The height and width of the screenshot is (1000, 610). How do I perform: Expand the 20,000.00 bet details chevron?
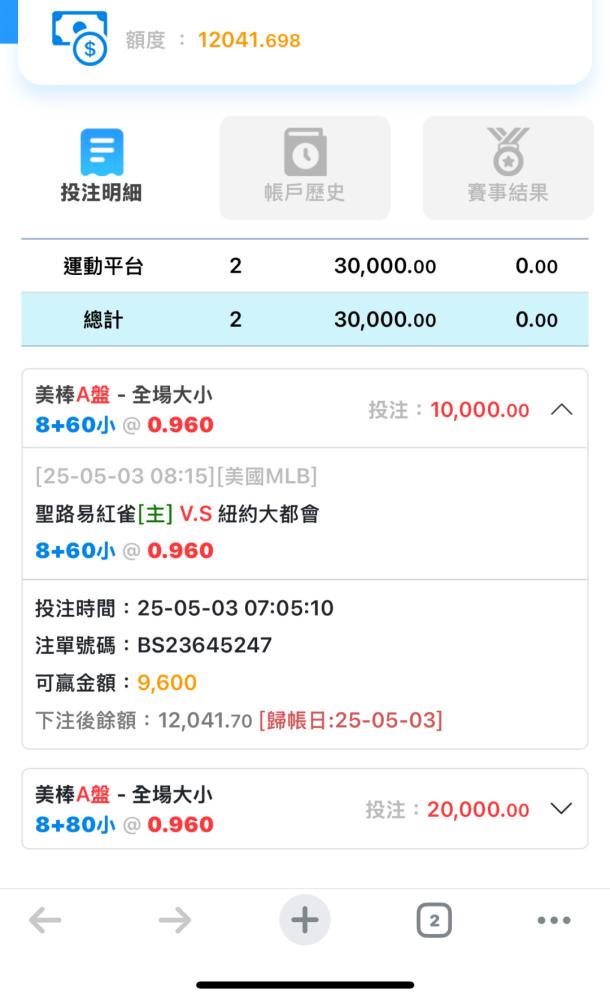(562, 809)
